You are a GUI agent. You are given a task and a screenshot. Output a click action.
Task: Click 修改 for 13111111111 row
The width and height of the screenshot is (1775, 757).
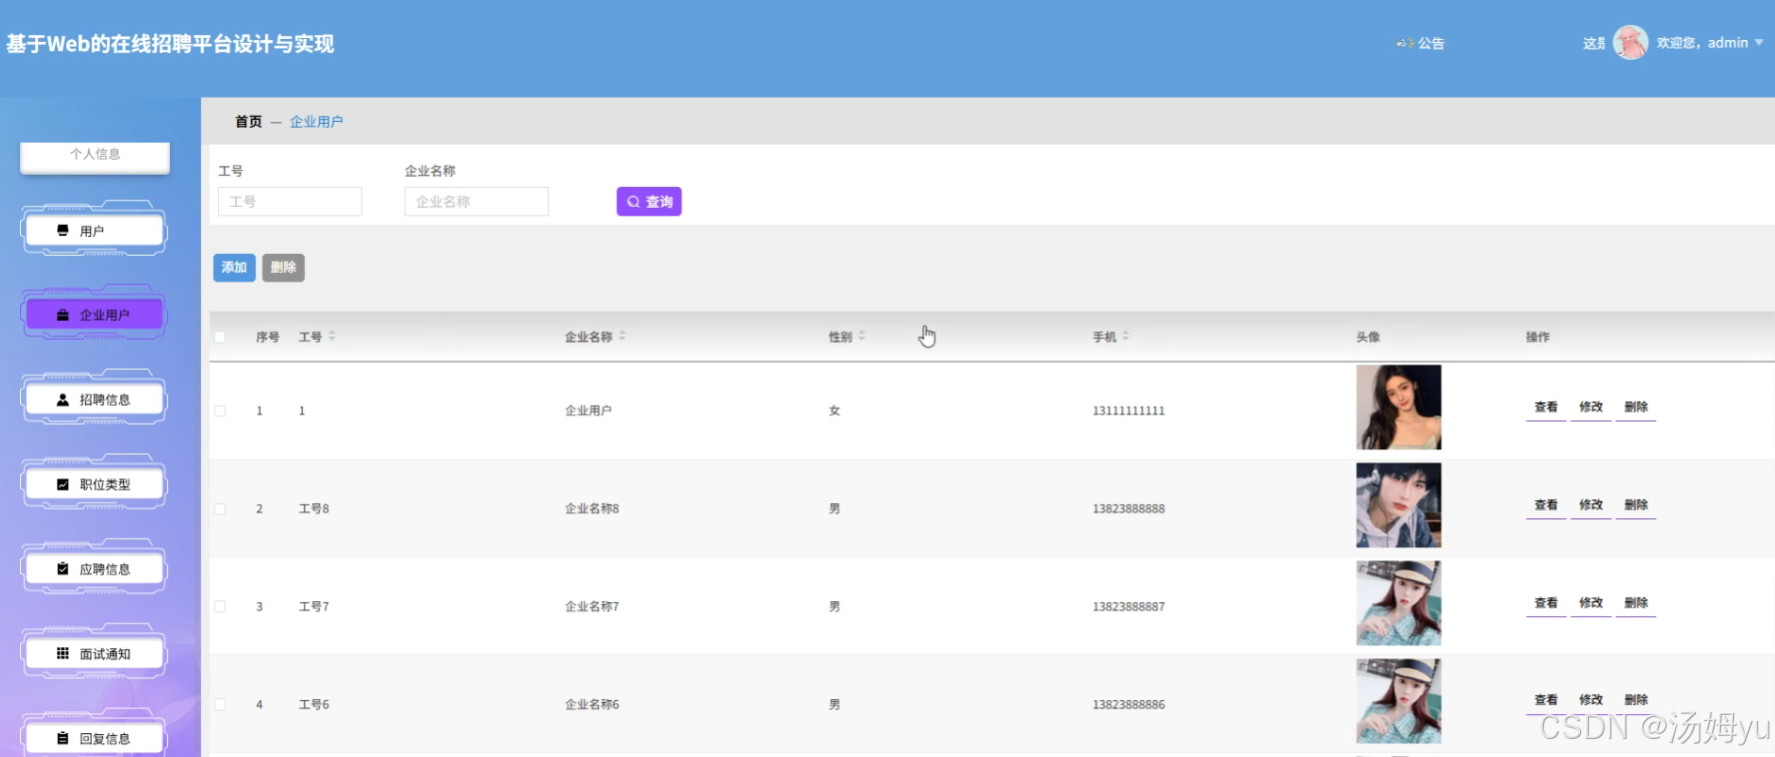[1591, 407]
